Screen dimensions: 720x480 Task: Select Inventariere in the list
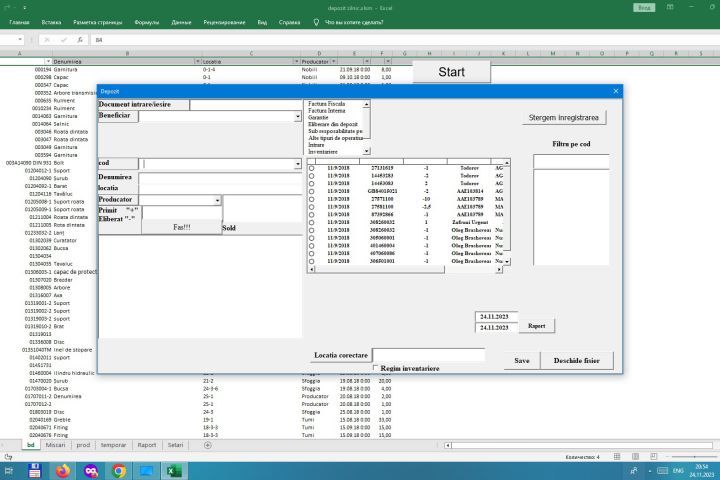pyautogui.click(x=323, y=152)
